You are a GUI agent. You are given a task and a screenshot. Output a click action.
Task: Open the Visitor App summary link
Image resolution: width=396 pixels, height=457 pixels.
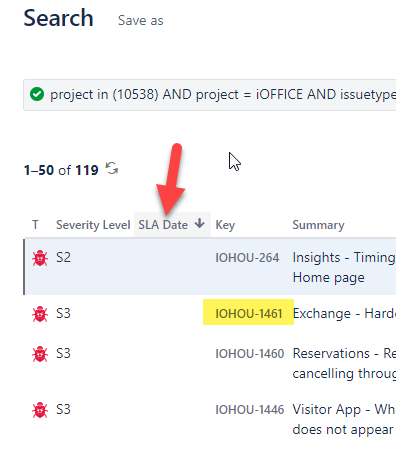tap(344, 419)
